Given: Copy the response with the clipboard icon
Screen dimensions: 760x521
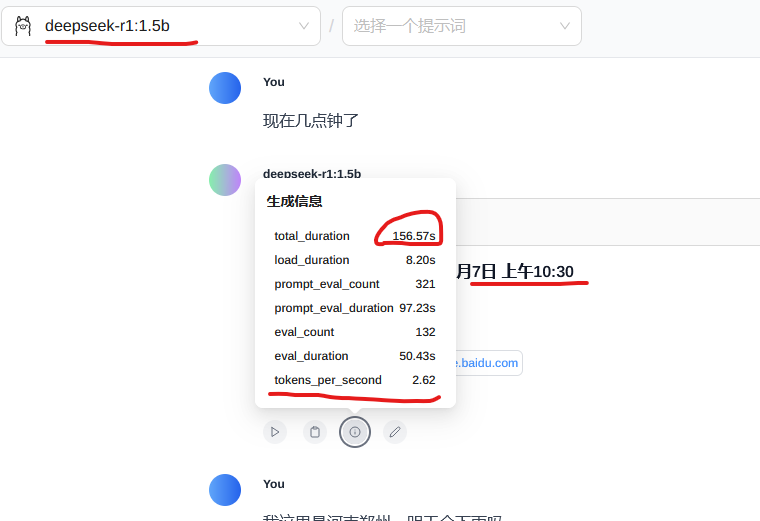Looking at the screenshot, I should click(x=315, y=432).
